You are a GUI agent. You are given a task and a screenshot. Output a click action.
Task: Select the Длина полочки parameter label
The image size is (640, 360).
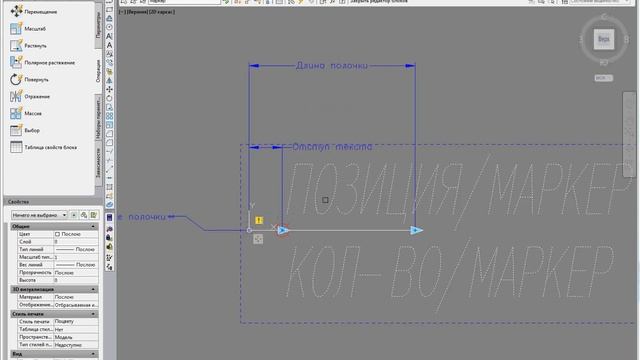tap(331, 66)
